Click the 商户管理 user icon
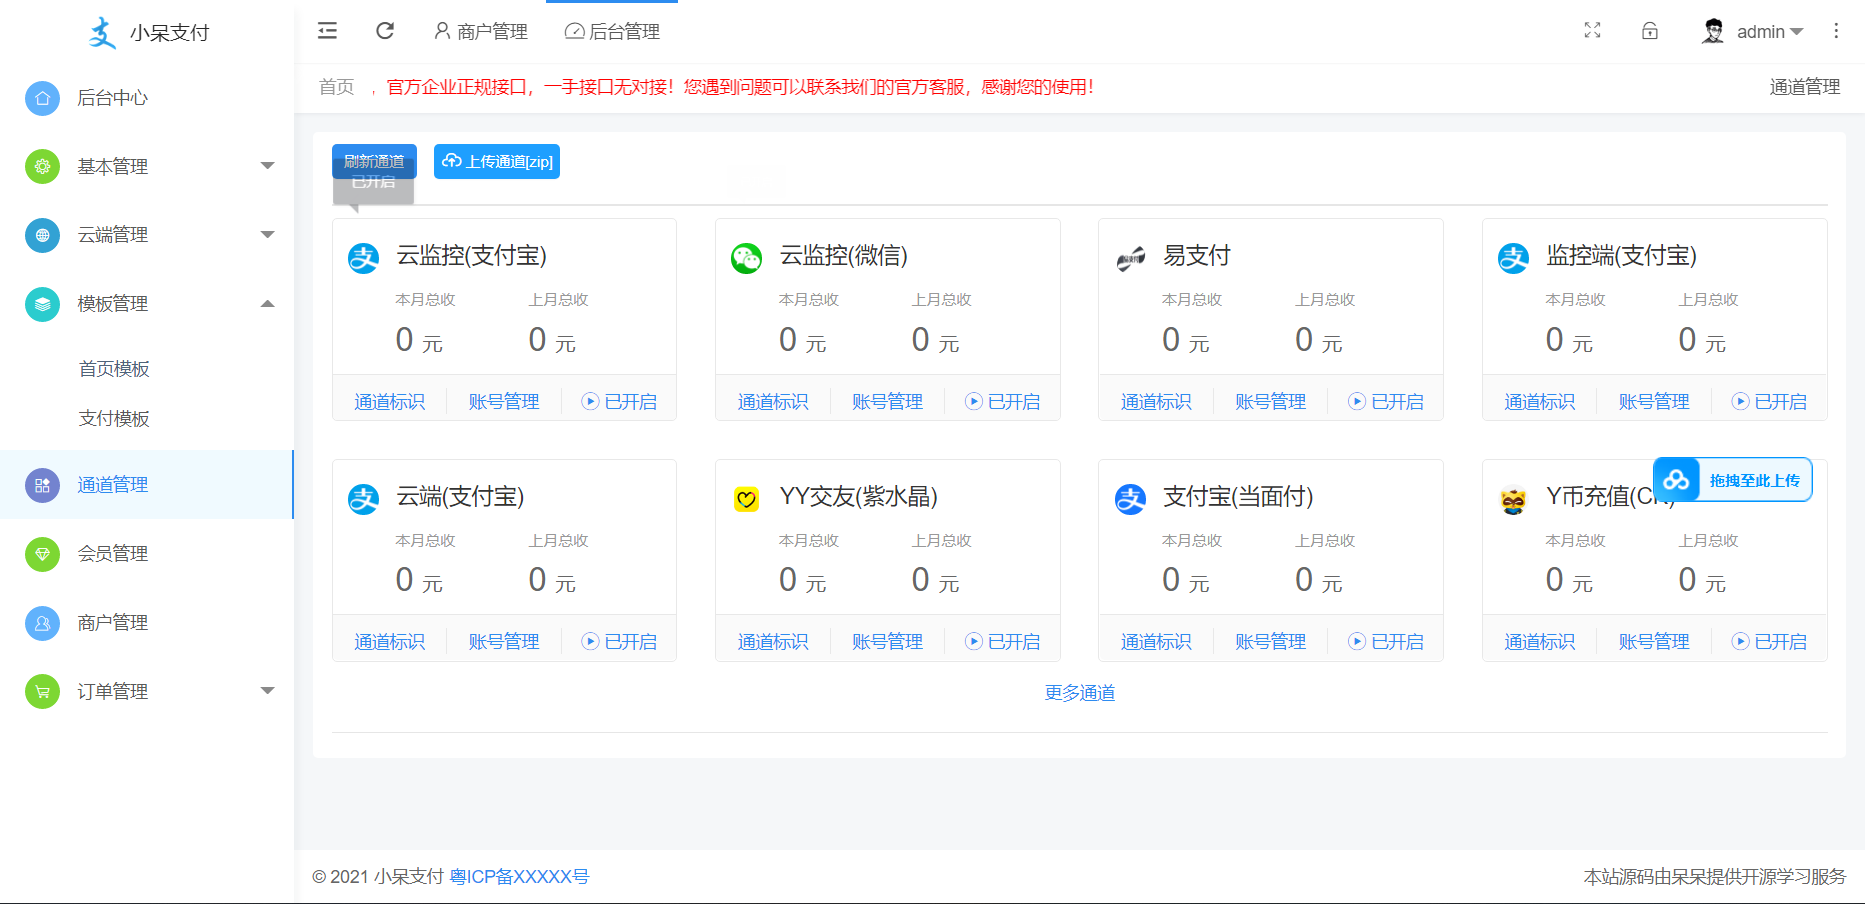The height and width of the screenshot is (904, 1865). pyautogui.click(x=42, y=623)
